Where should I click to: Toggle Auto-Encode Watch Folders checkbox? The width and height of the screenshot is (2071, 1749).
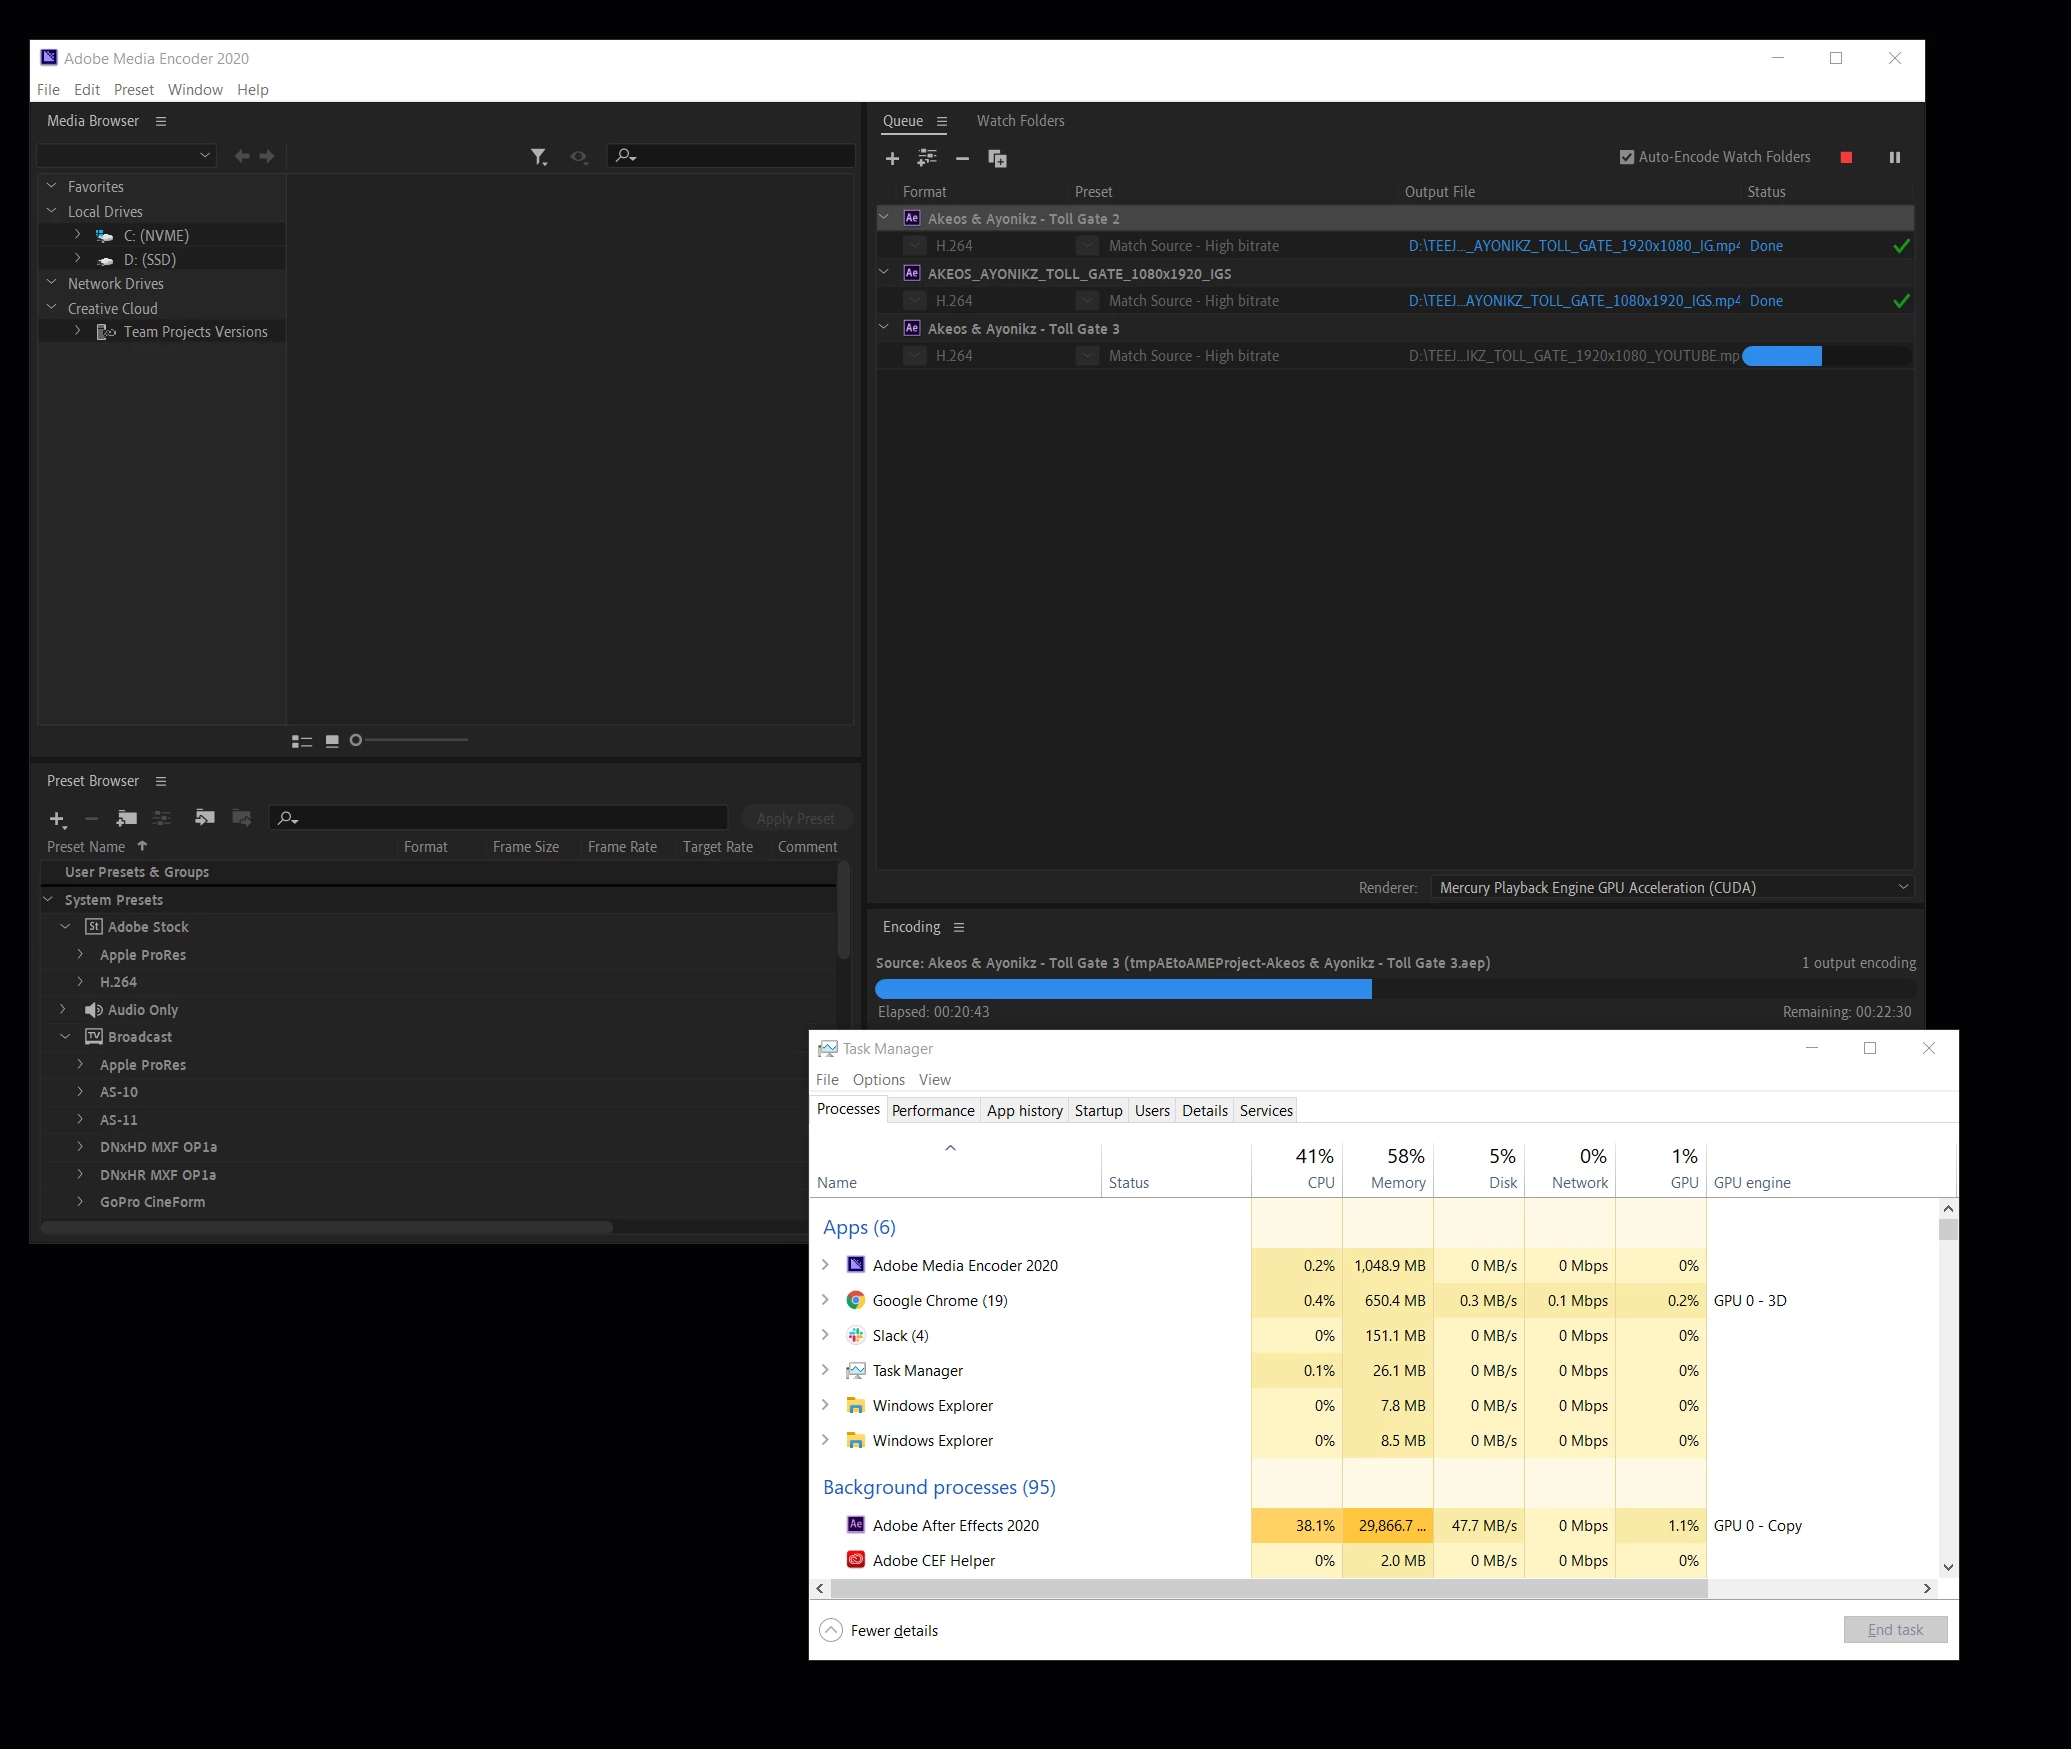pyautogui.click(x=1627, y=157)
